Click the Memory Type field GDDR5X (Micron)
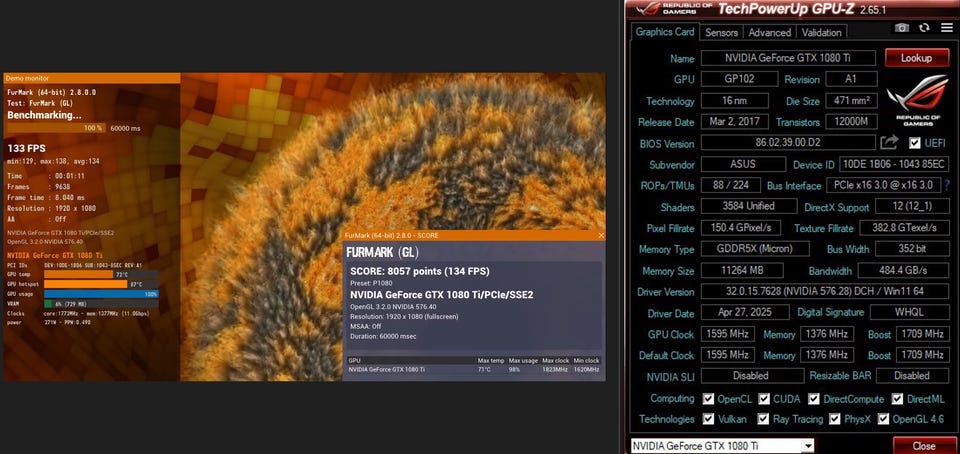960x454 pixels. click(x=755, y=249)
